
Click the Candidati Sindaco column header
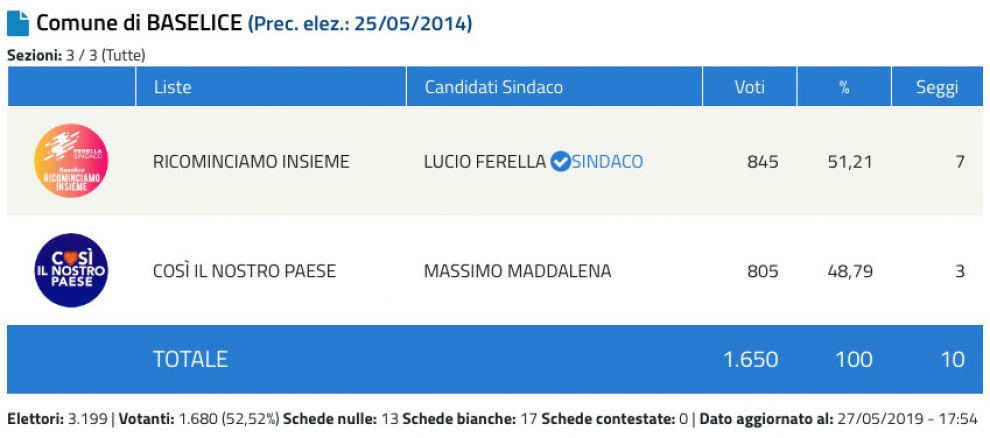[494, 87]
